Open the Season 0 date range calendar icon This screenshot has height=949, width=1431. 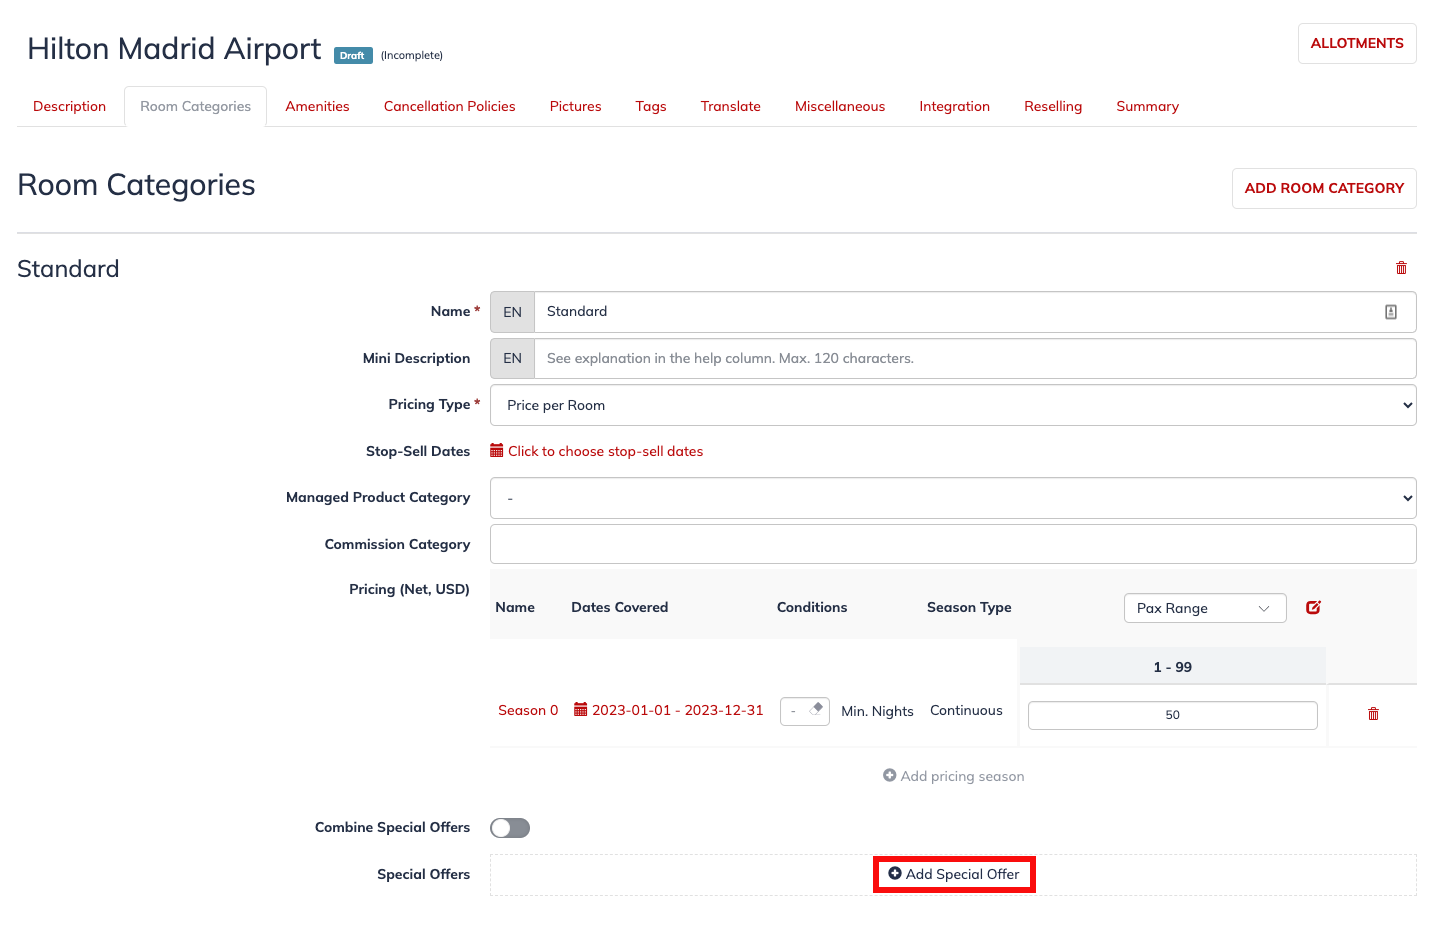click(x=580, y=710)
